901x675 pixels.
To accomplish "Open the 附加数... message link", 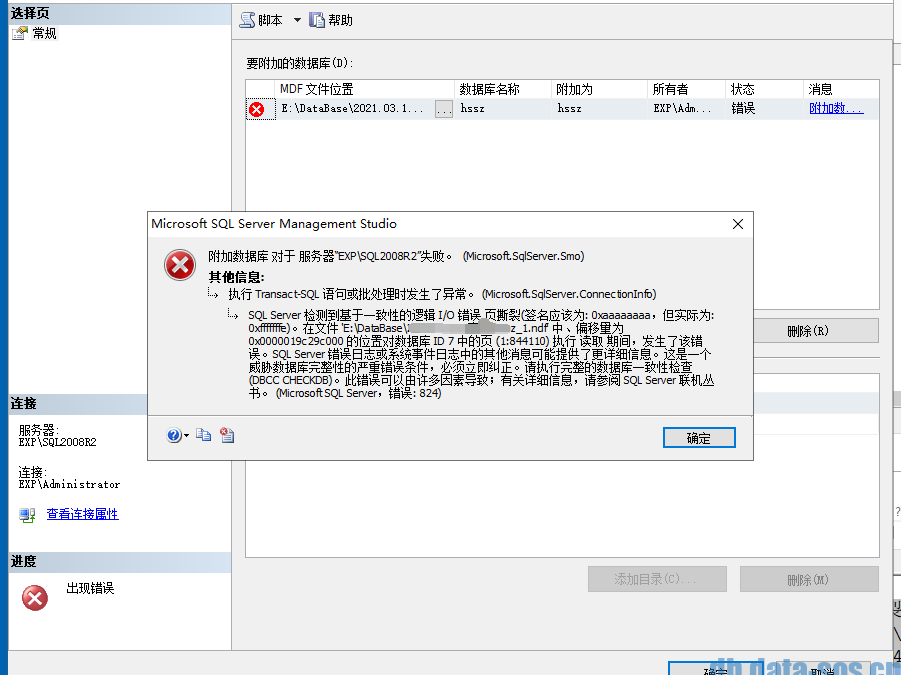I will pos(836,108).
